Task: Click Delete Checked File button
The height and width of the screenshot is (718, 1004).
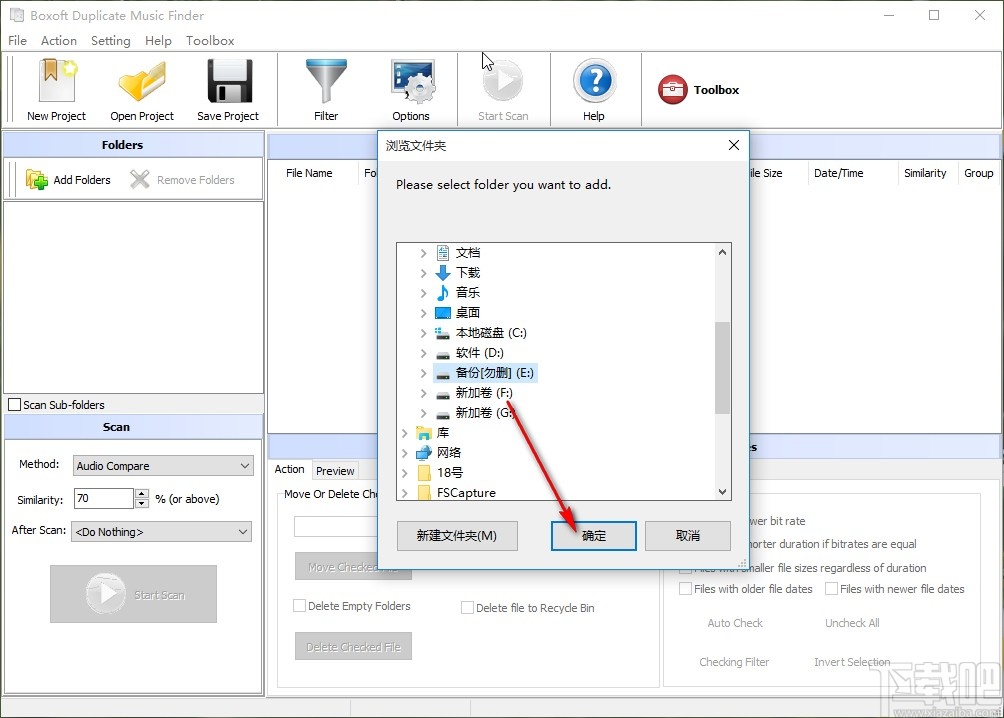Action: point(353,646)
